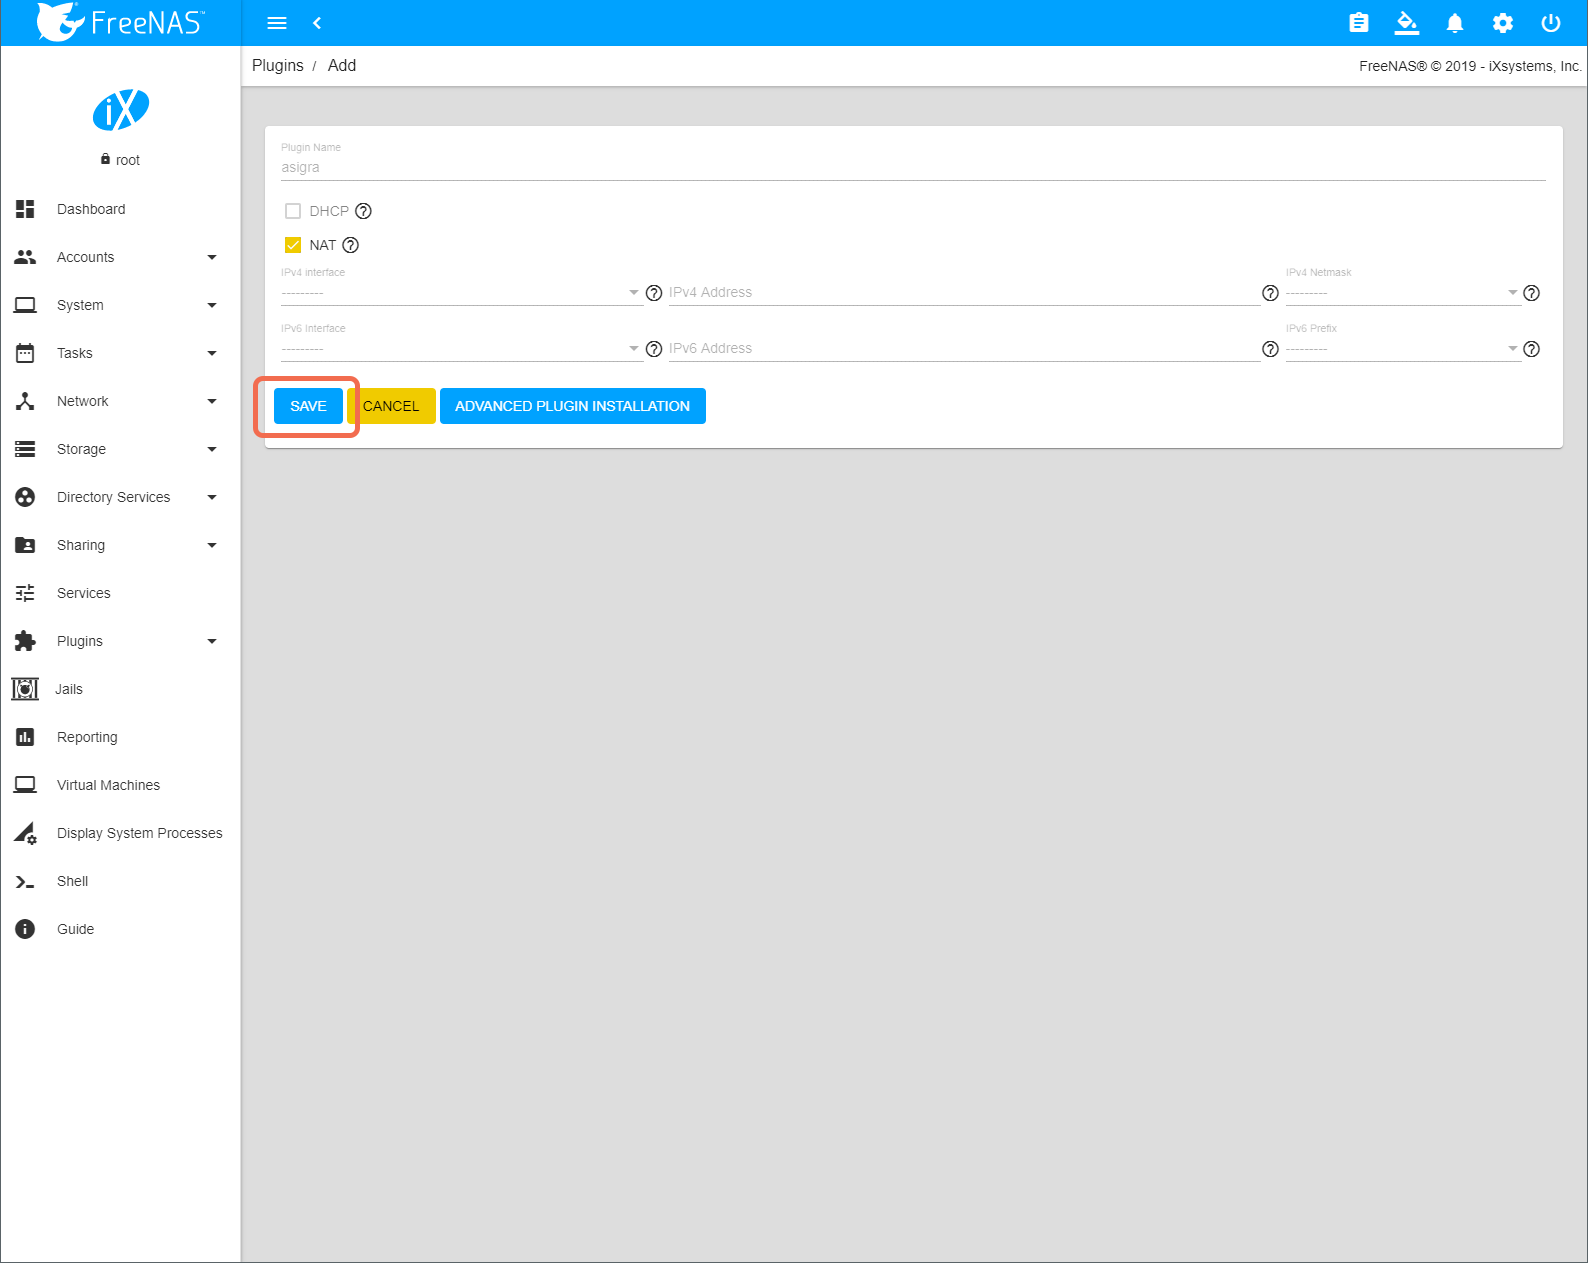Click the Guide info icon
Image resolution: width=1588 pixels, height=1263 pixels.
coord(25,929)
